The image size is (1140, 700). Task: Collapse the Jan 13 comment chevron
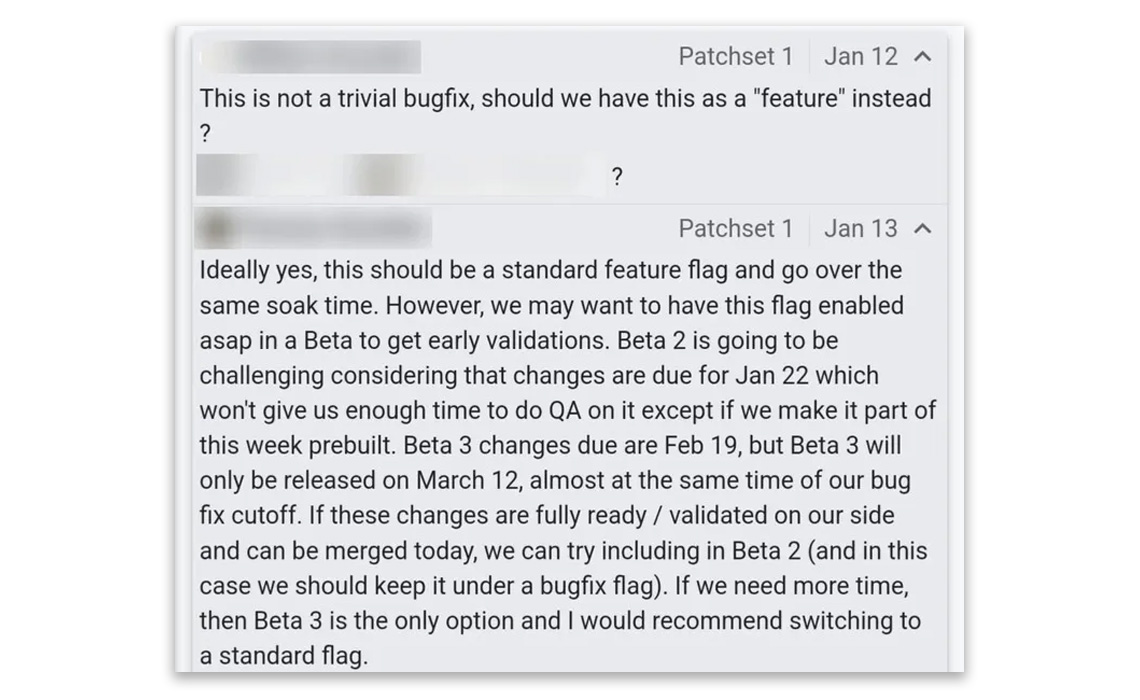(x=923, y=229)
